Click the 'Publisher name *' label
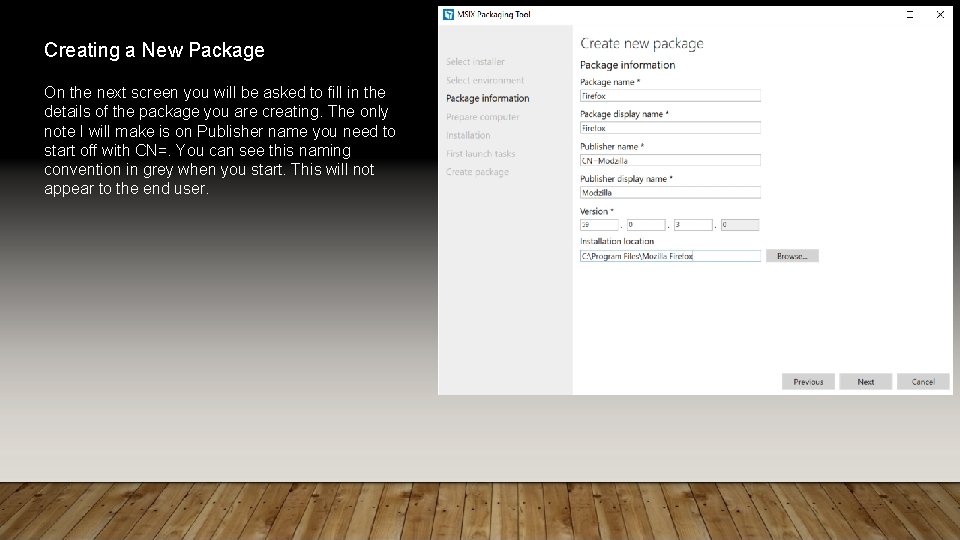This screenshot has width=960, height=540. (x=612, y=146)
